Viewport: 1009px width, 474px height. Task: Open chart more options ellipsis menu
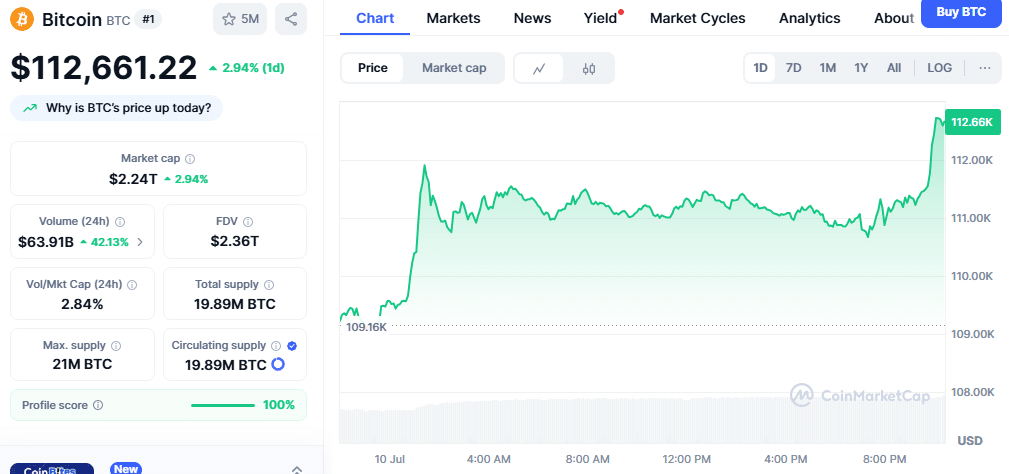(x=985, y=68)
